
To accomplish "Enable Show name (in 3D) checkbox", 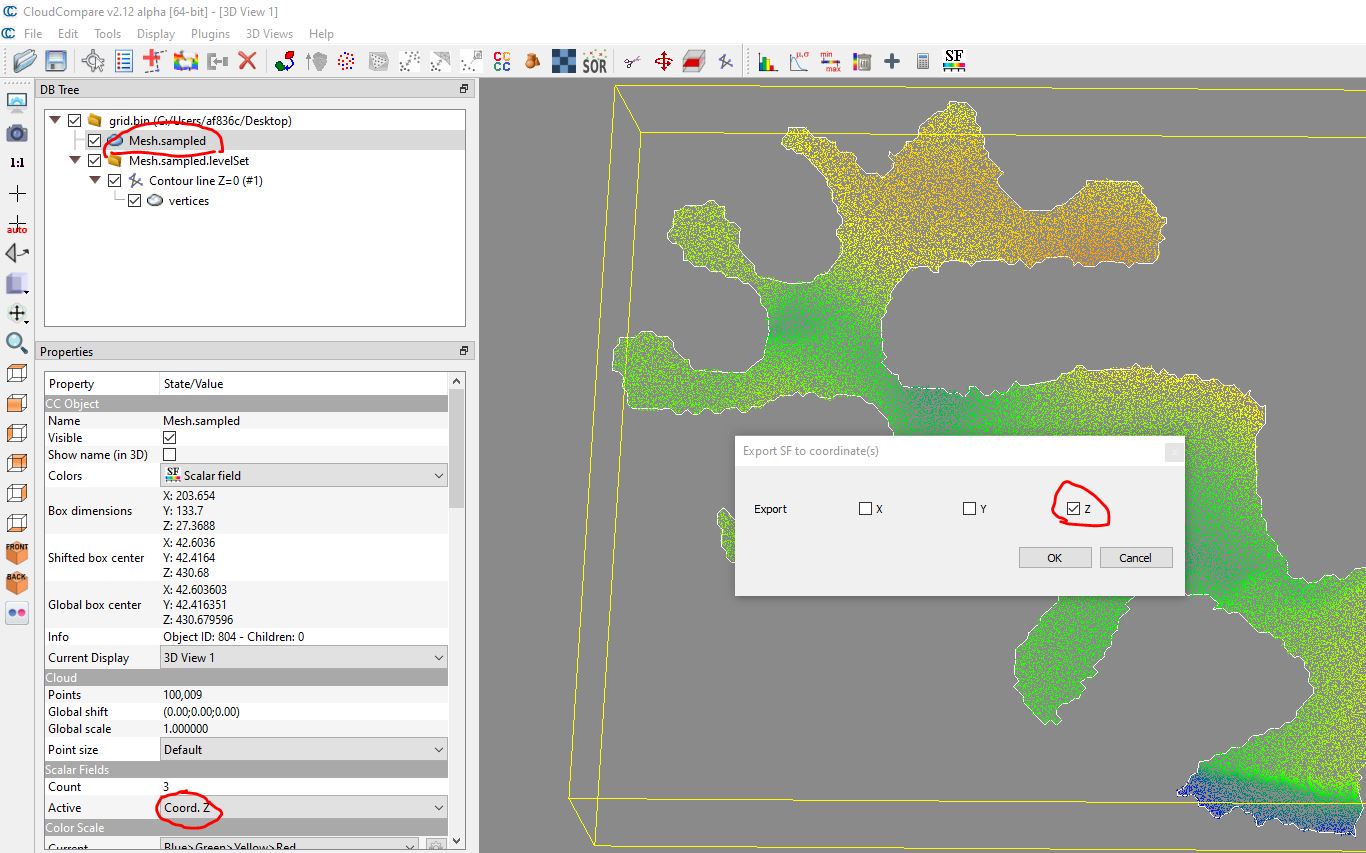I will [169, 455].
